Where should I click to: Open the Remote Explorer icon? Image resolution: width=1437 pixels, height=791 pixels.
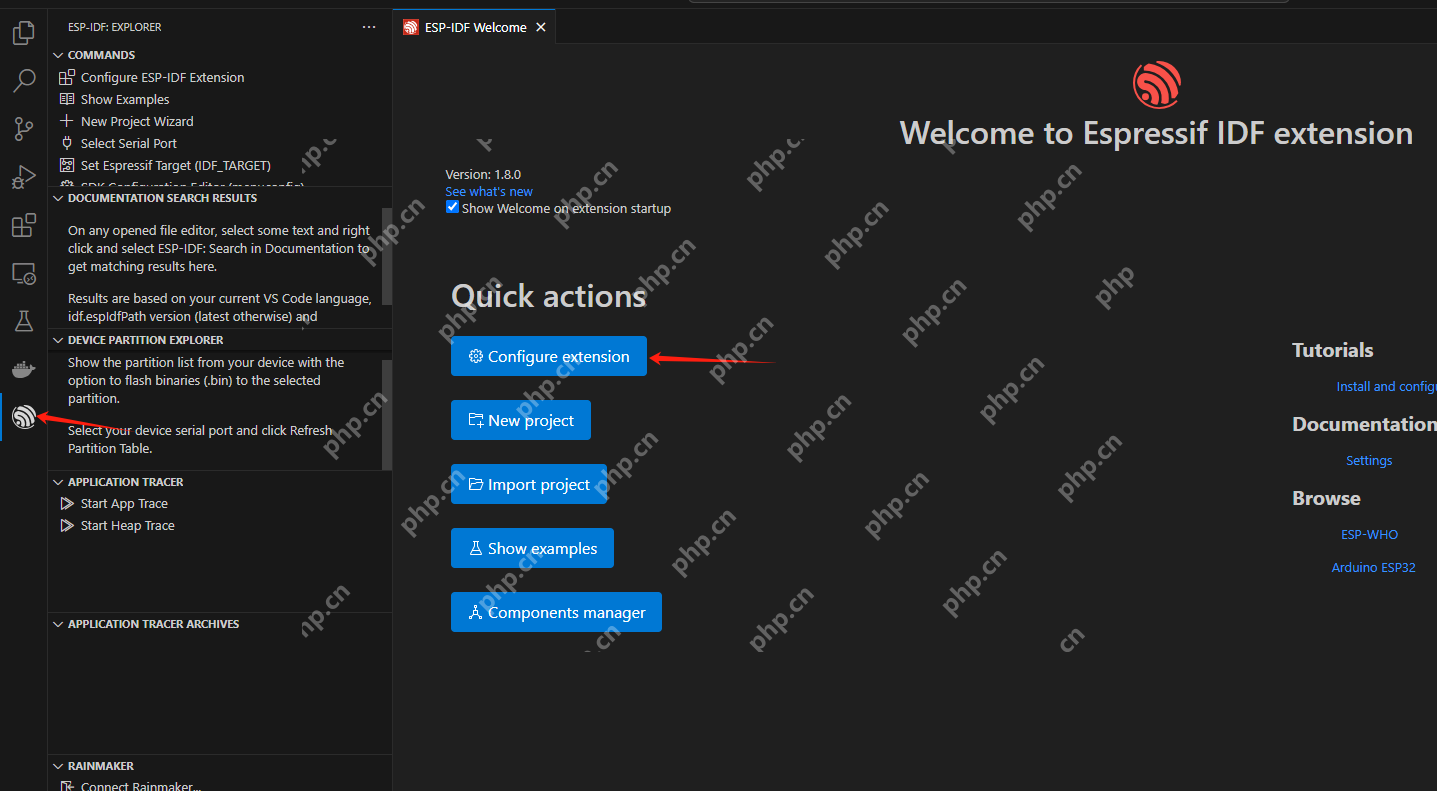[23, 273]
